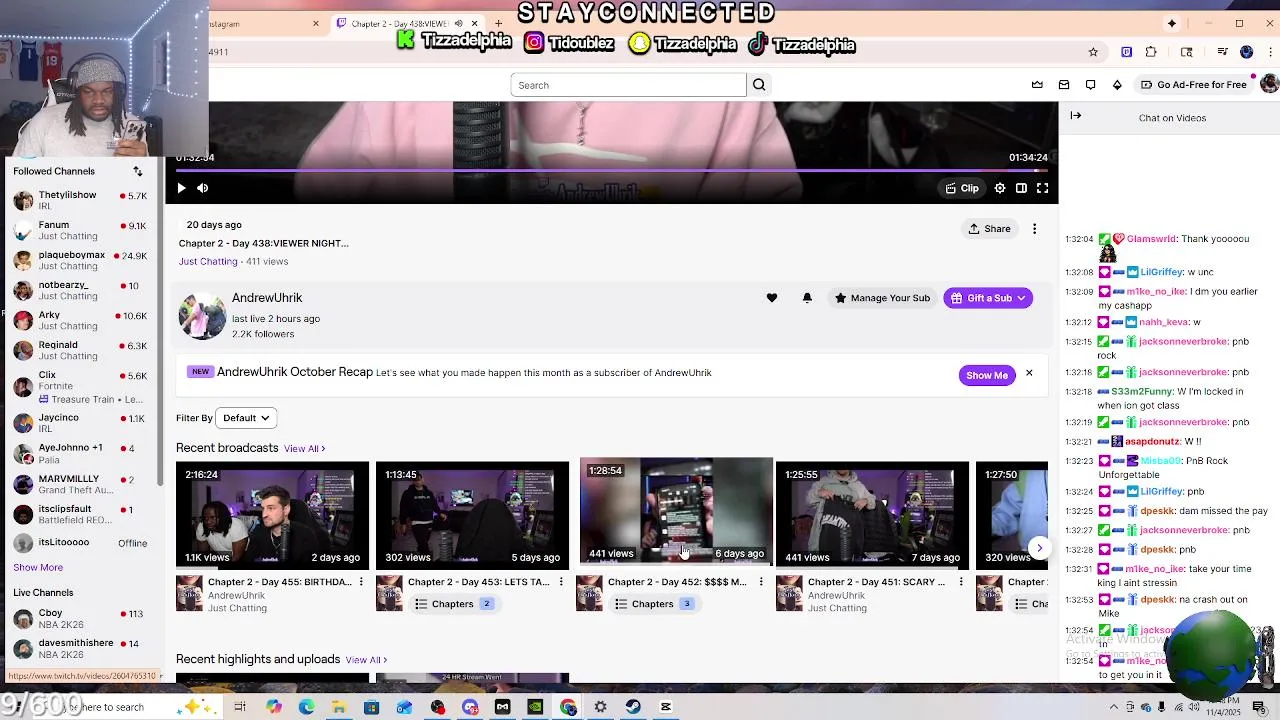
Task: Open File Explorer from taskbar
Action: (339, 707)
